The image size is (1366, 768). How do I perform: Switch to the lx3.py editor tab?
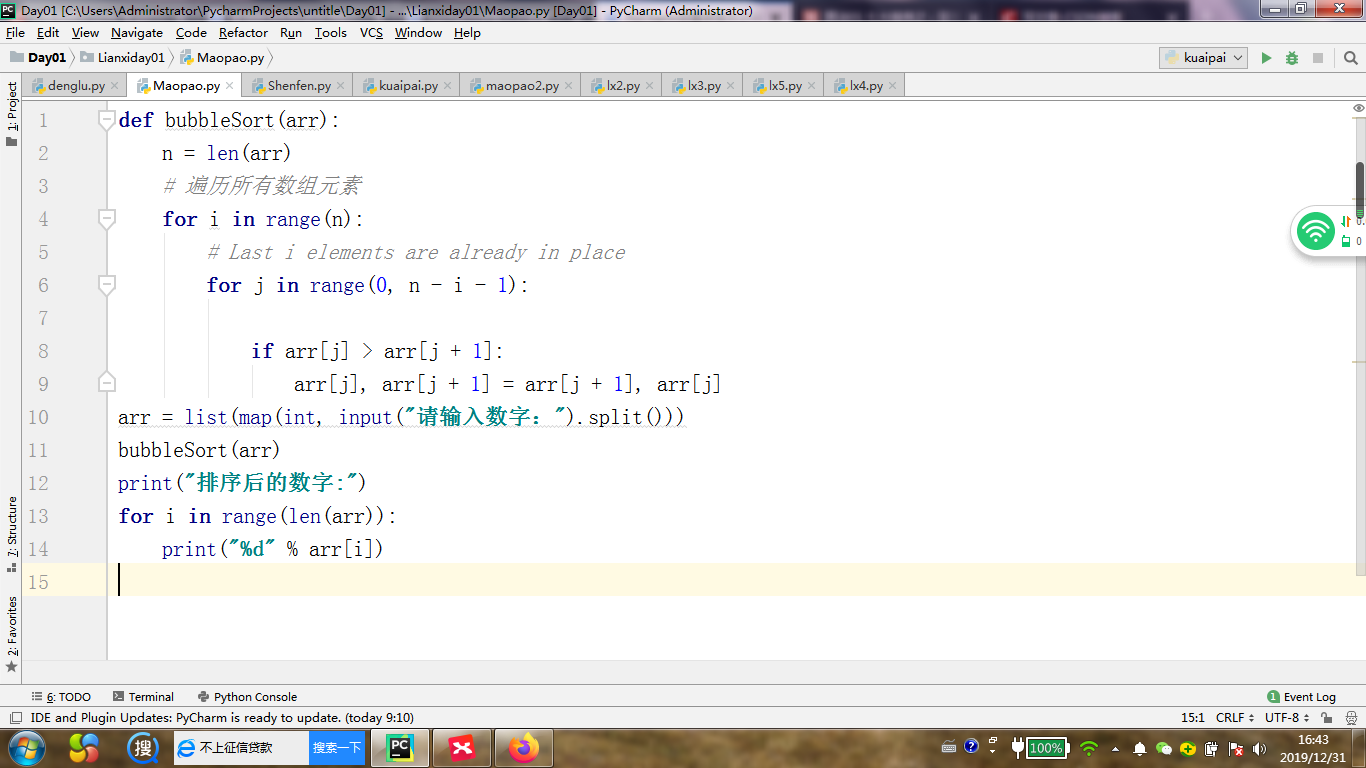pyautogui.click(x=704, y=86)
